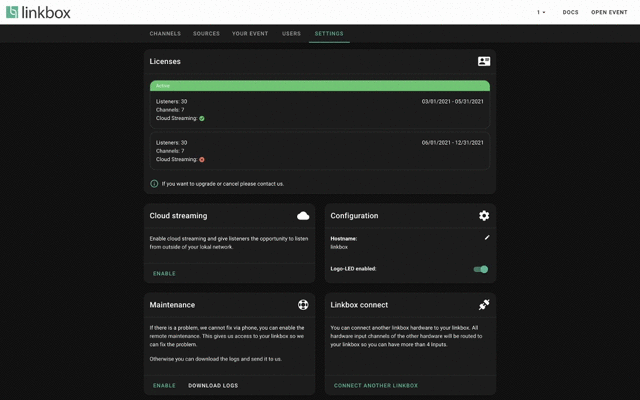Click Connect Another Linkbox

click(376, 385)
